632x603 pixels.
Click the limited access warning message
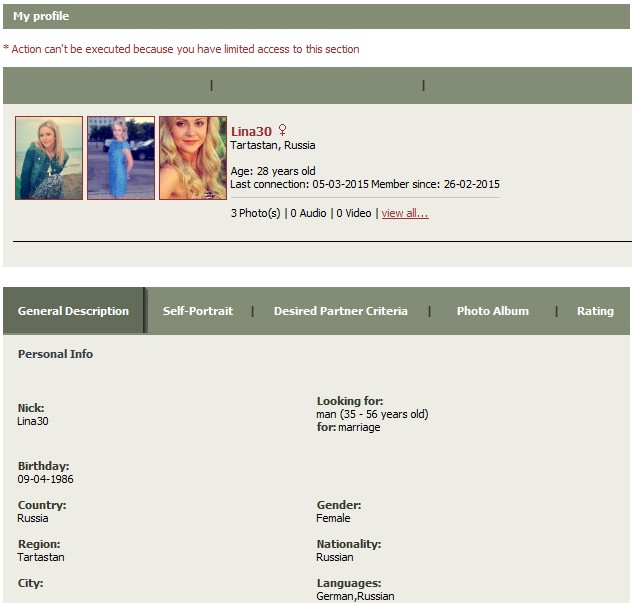click(181, 49)
